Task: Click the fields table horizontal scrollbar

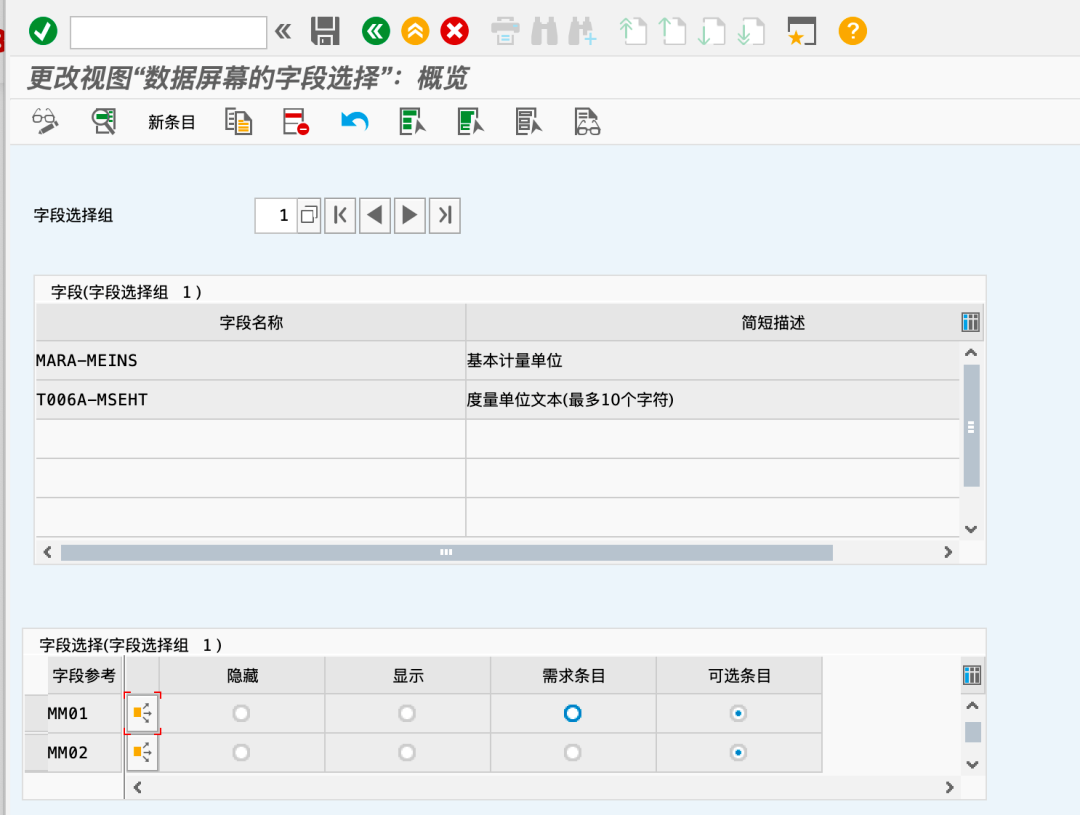Action: tap(446, 552)
